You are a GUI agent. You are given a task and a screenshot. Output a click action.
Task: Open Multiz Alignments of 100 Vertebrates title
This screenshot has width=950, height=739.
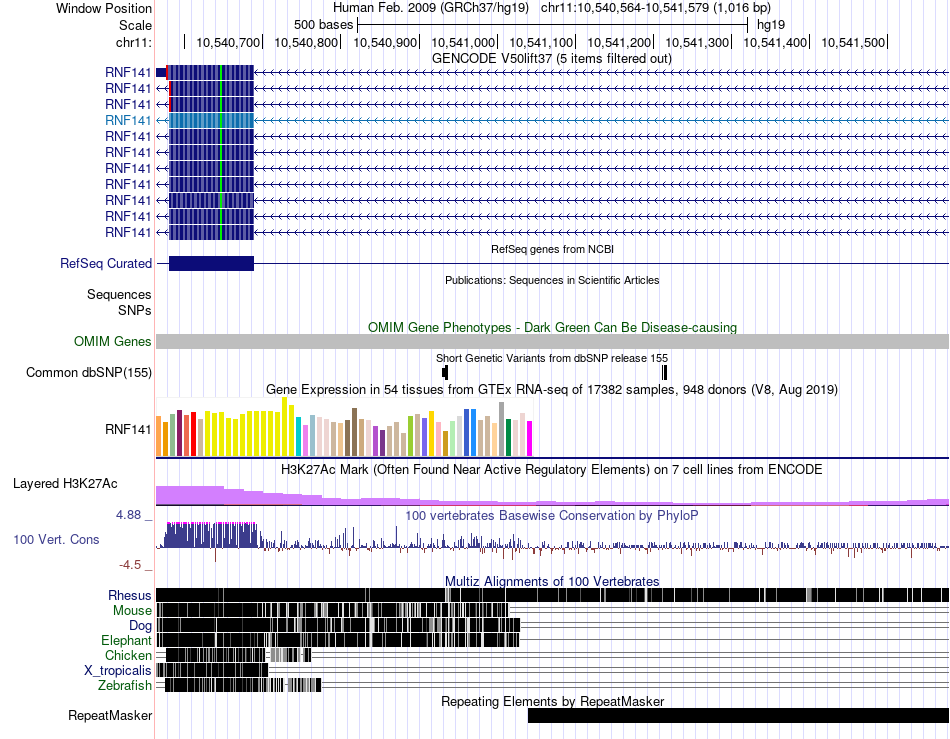[552, 582]
